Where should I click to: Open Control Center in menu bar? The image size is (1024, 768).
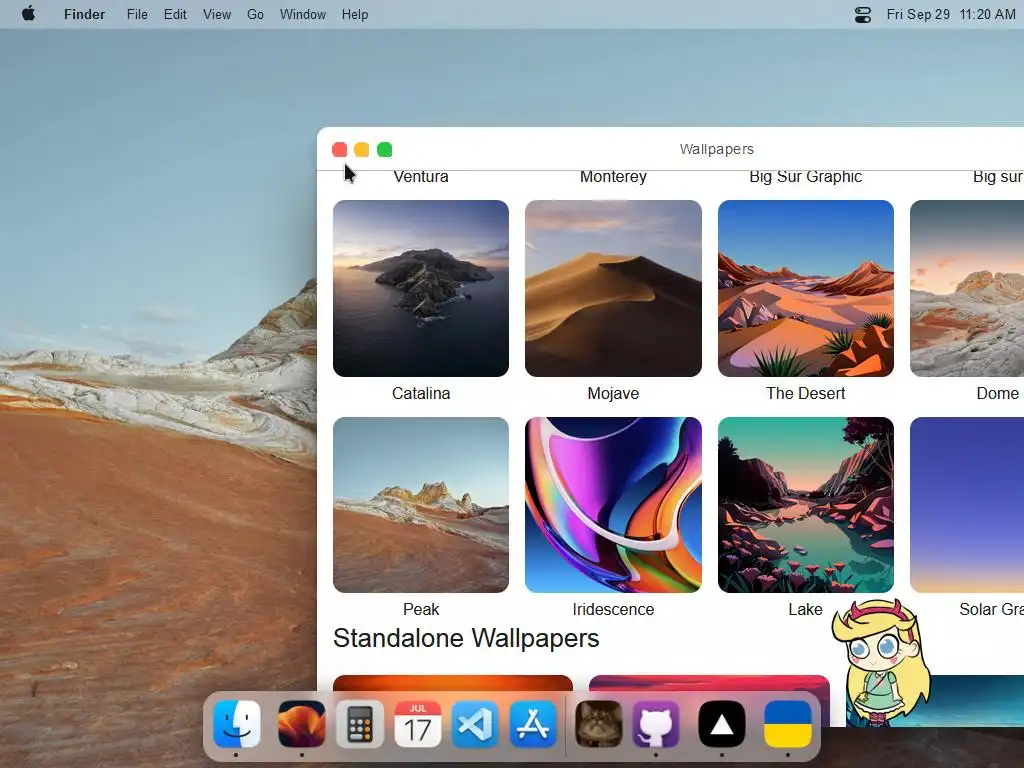click(x=863, y=14)
